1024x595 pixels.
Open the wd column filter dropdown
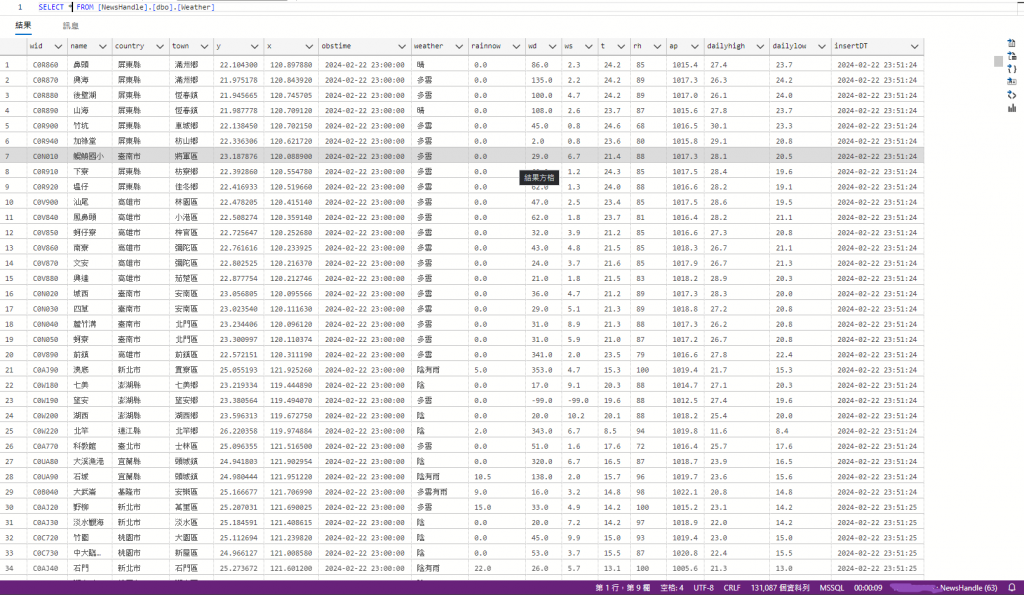click(x=552, y=46)
